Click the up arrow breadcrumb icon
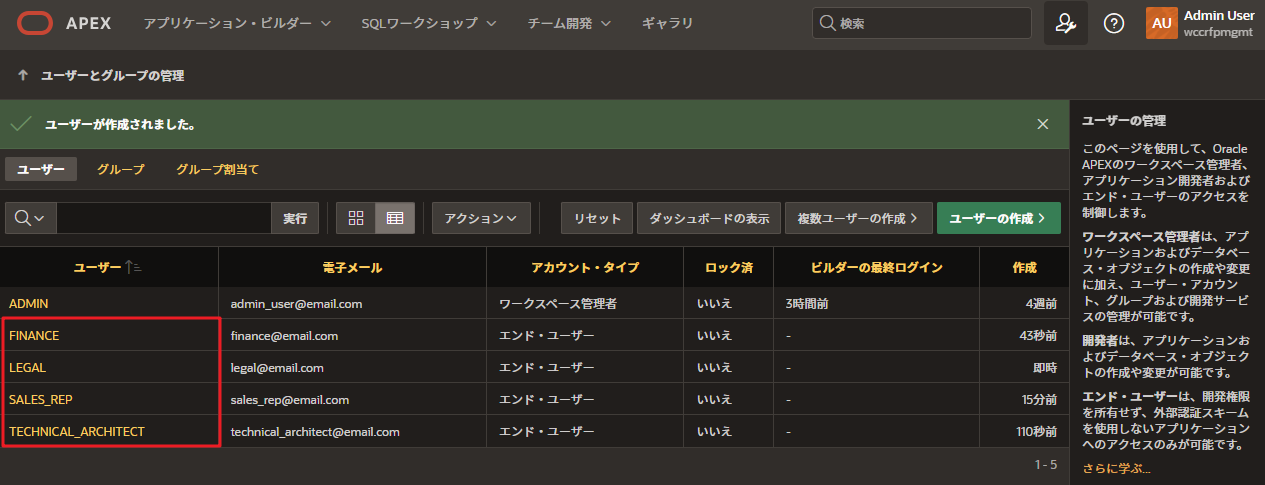Viewport: 1265px width, 485px height. [x=22, y=75]
